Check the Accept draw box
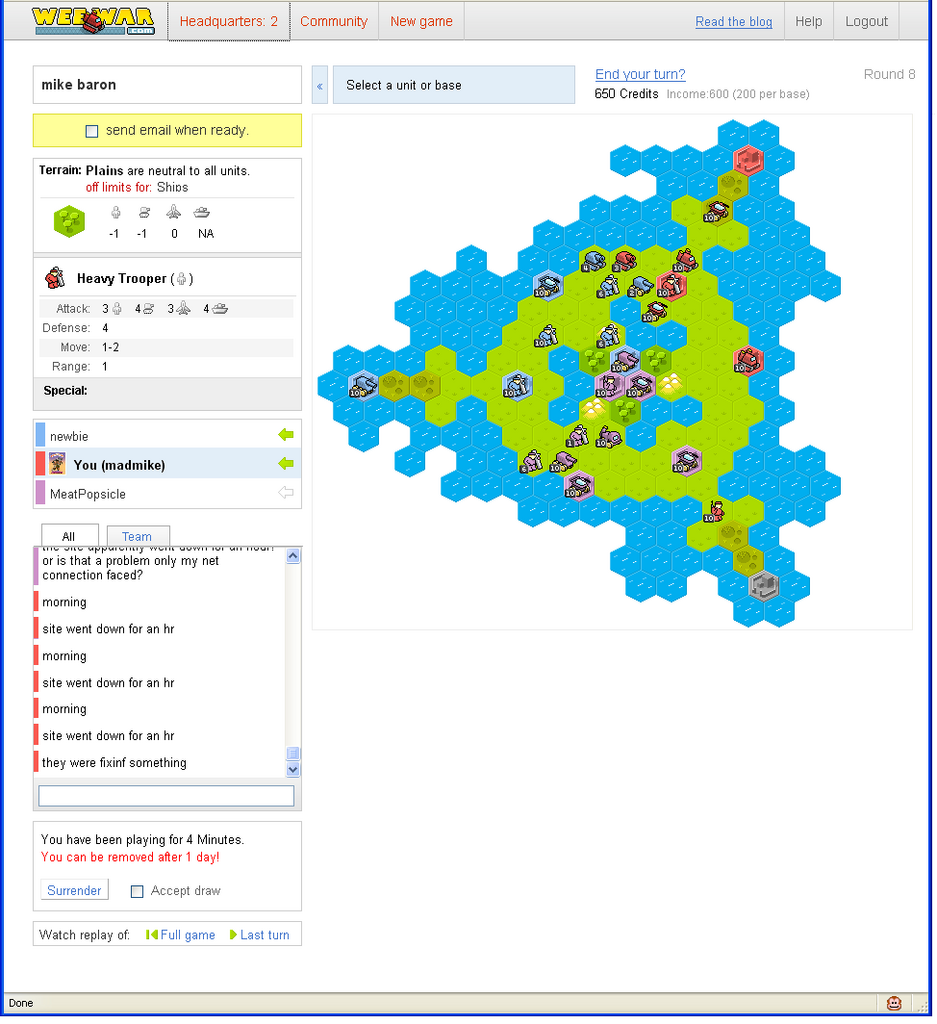The image size is (937, 1024). point(138,891)
